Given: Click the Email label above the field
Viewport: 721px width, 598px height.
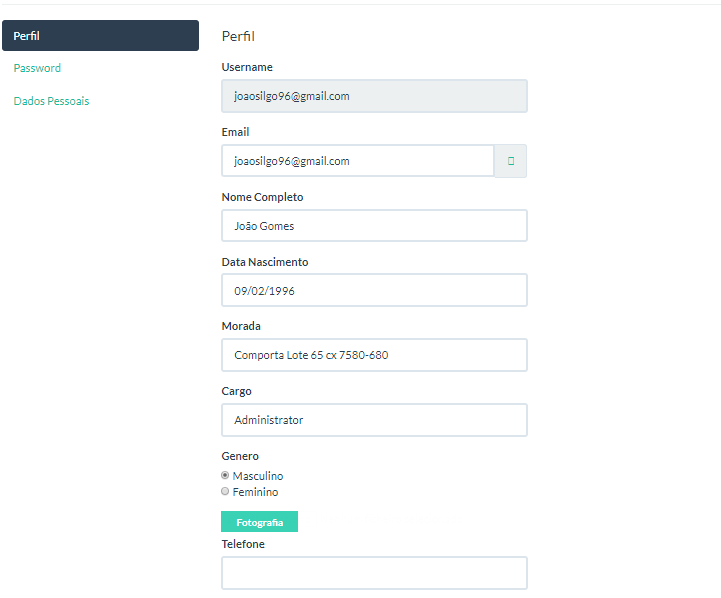Looking at the screenshot, I should tap(235, 132).
